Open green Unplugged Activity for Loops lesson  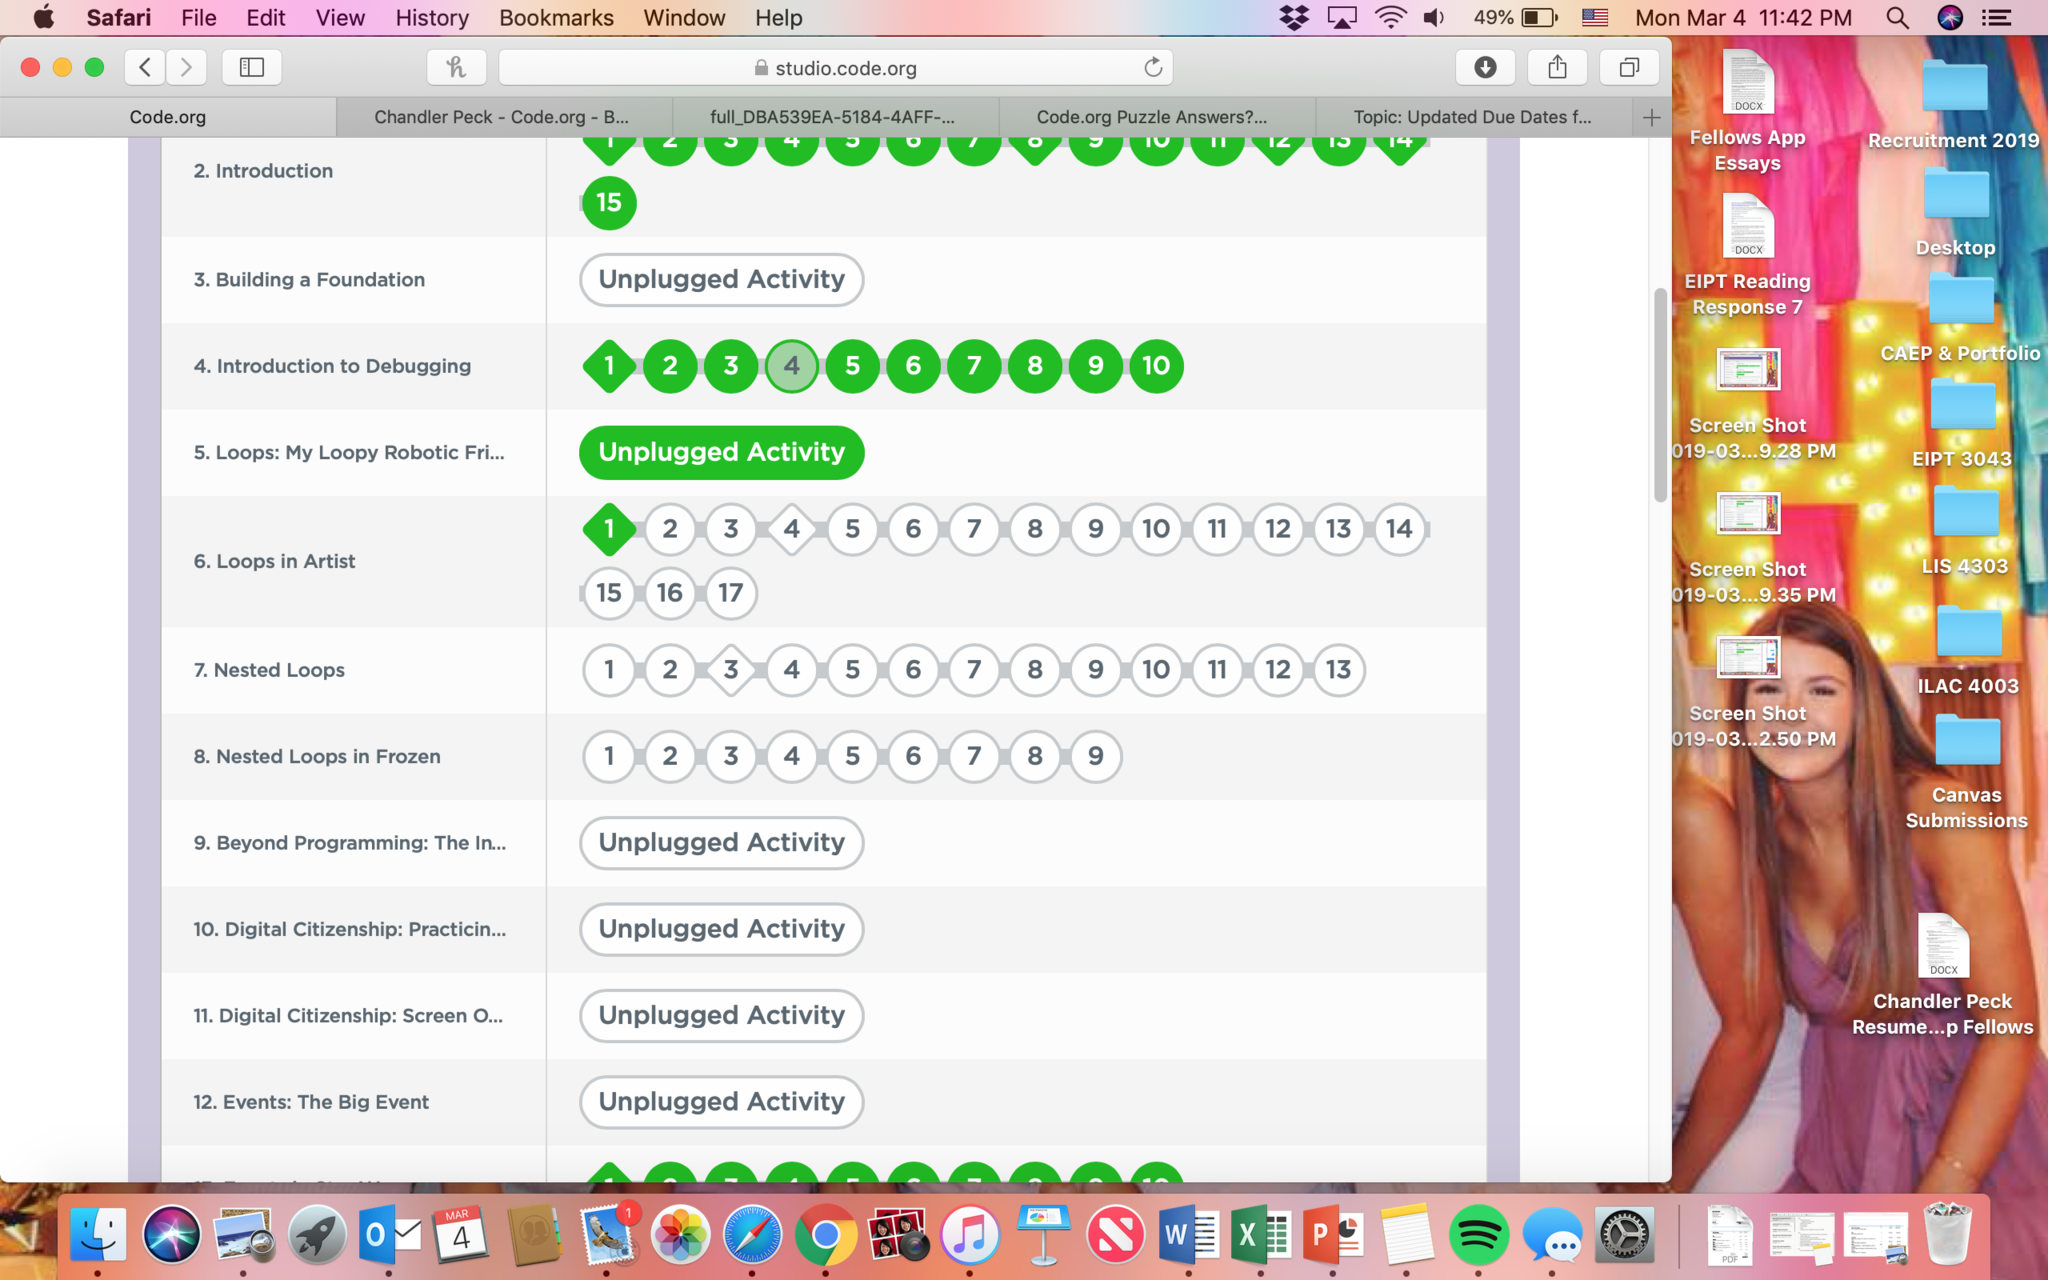(x=721, y=452)
